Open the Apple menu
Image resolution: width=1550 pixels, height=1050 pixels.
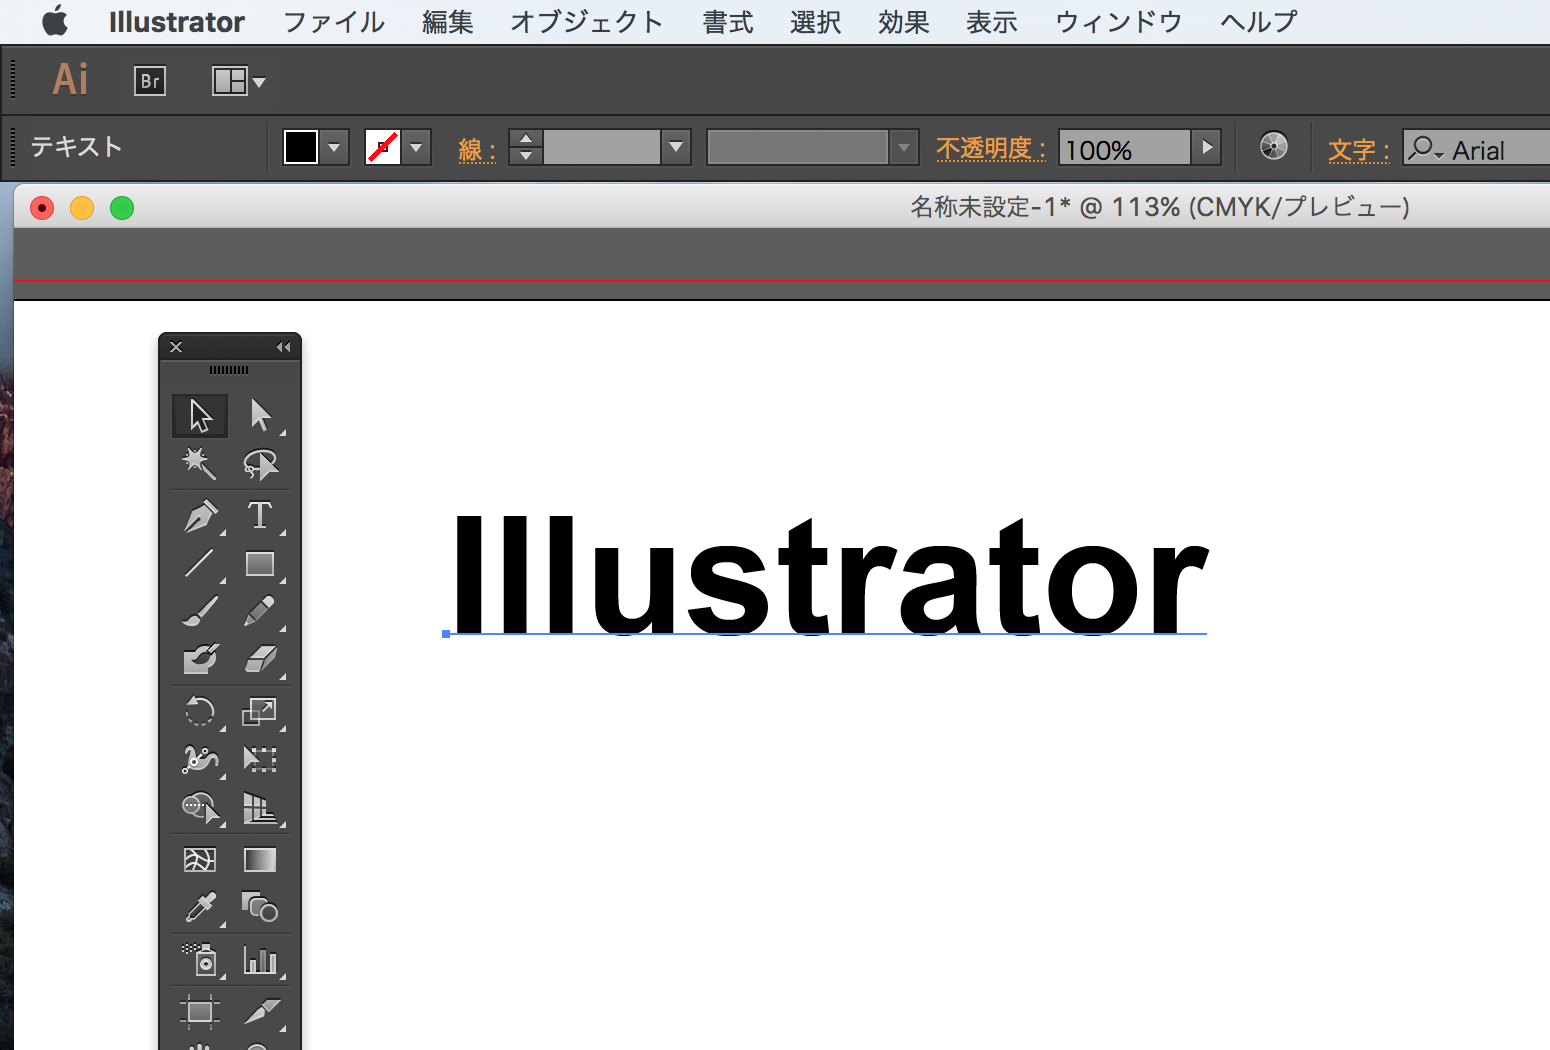pyautogui.click(x=55, y=21)
